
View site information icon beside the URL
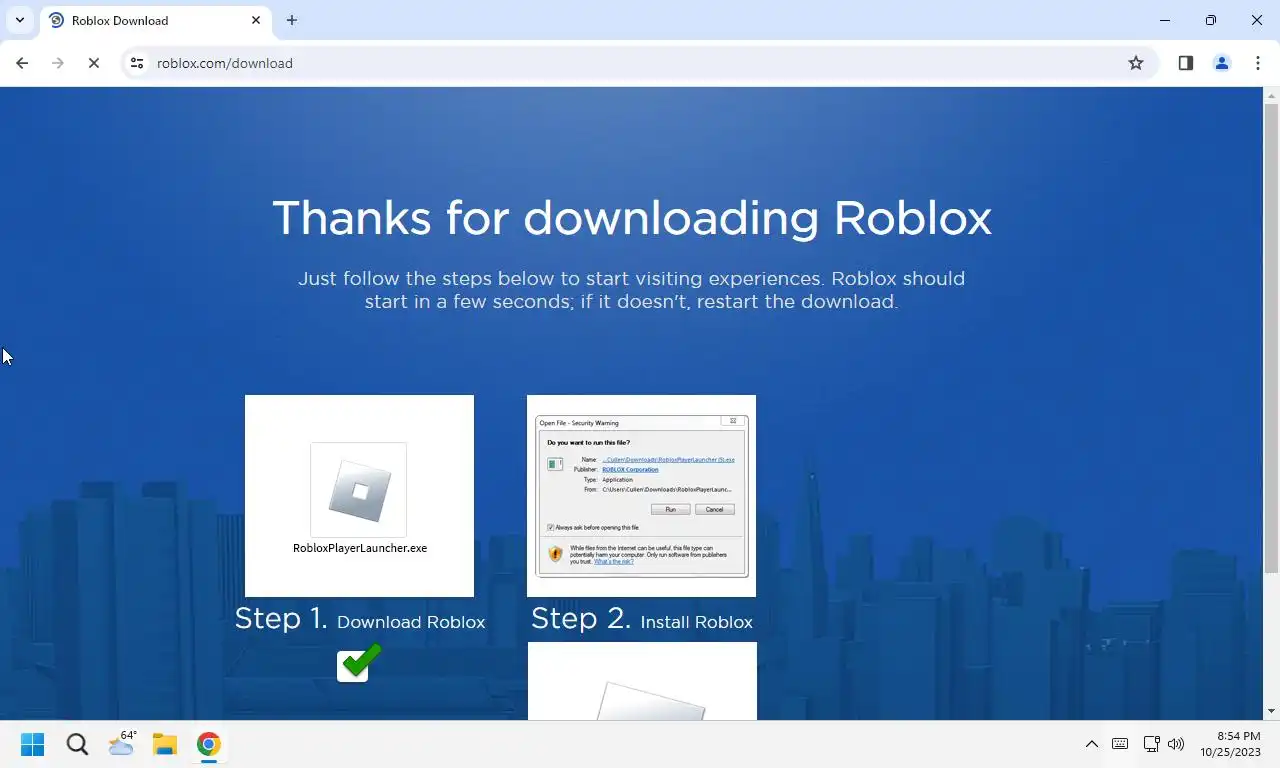137,63
